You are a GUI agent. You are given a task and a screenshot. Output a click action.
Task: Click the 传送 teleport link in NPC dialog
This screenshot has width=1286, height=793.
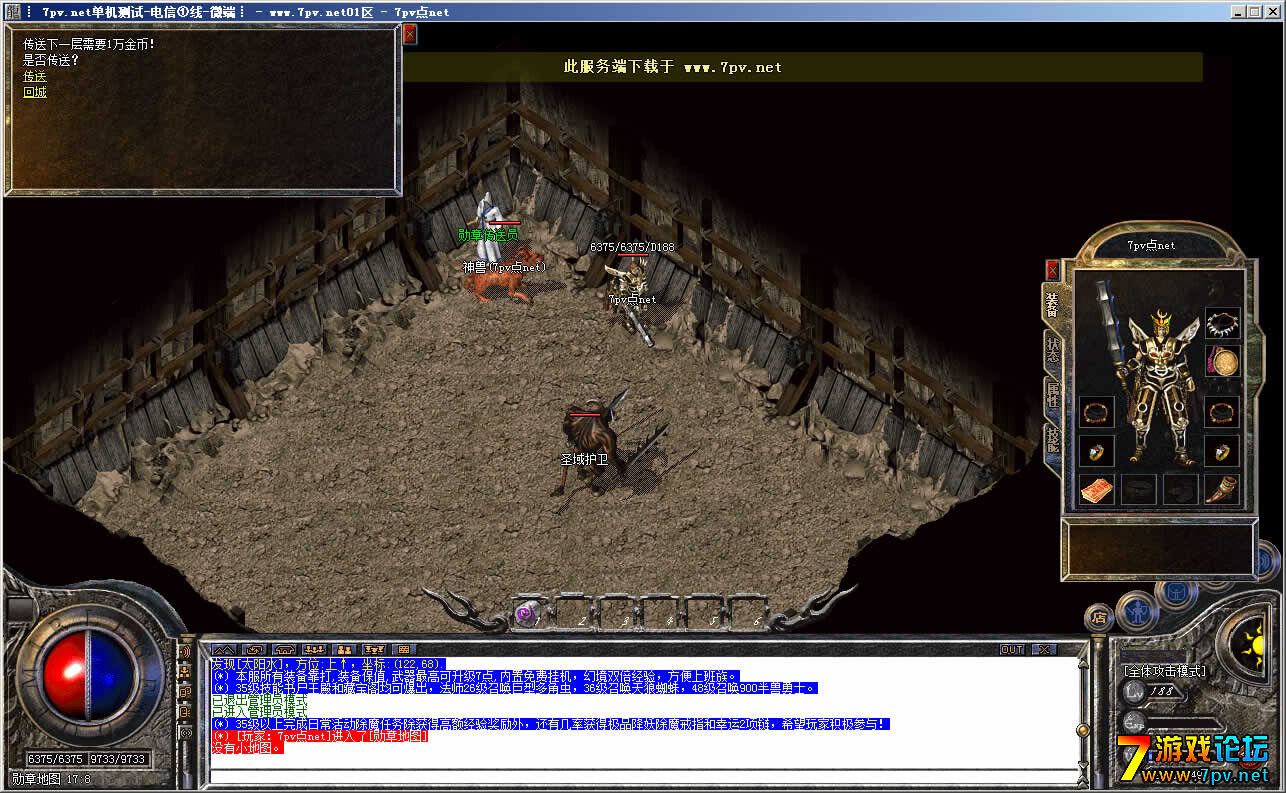[35, 76]
